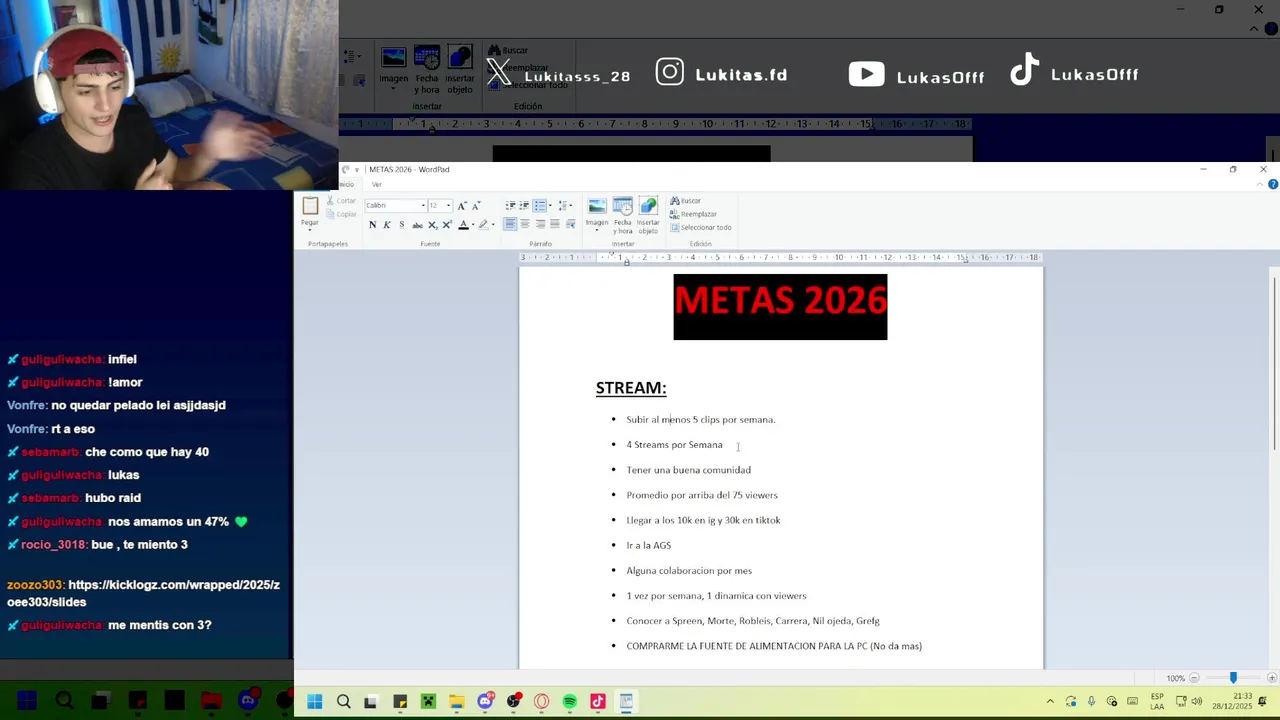
Task: Toggle strikethrough (abc) formatting
Action: pyautogui.click(x=418, y=225)
